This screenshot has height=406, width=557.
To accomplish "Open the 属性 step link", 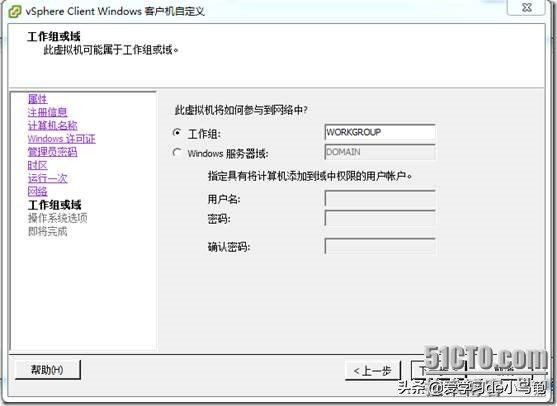I will pyautogui.click(x=37, y=99).
